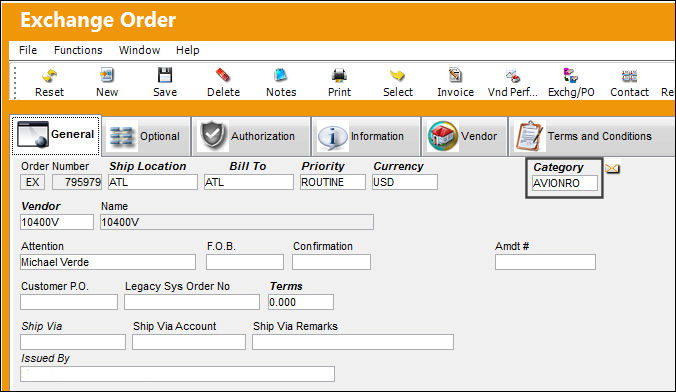Click the Ship Via Remarks field

pos(353,342)
